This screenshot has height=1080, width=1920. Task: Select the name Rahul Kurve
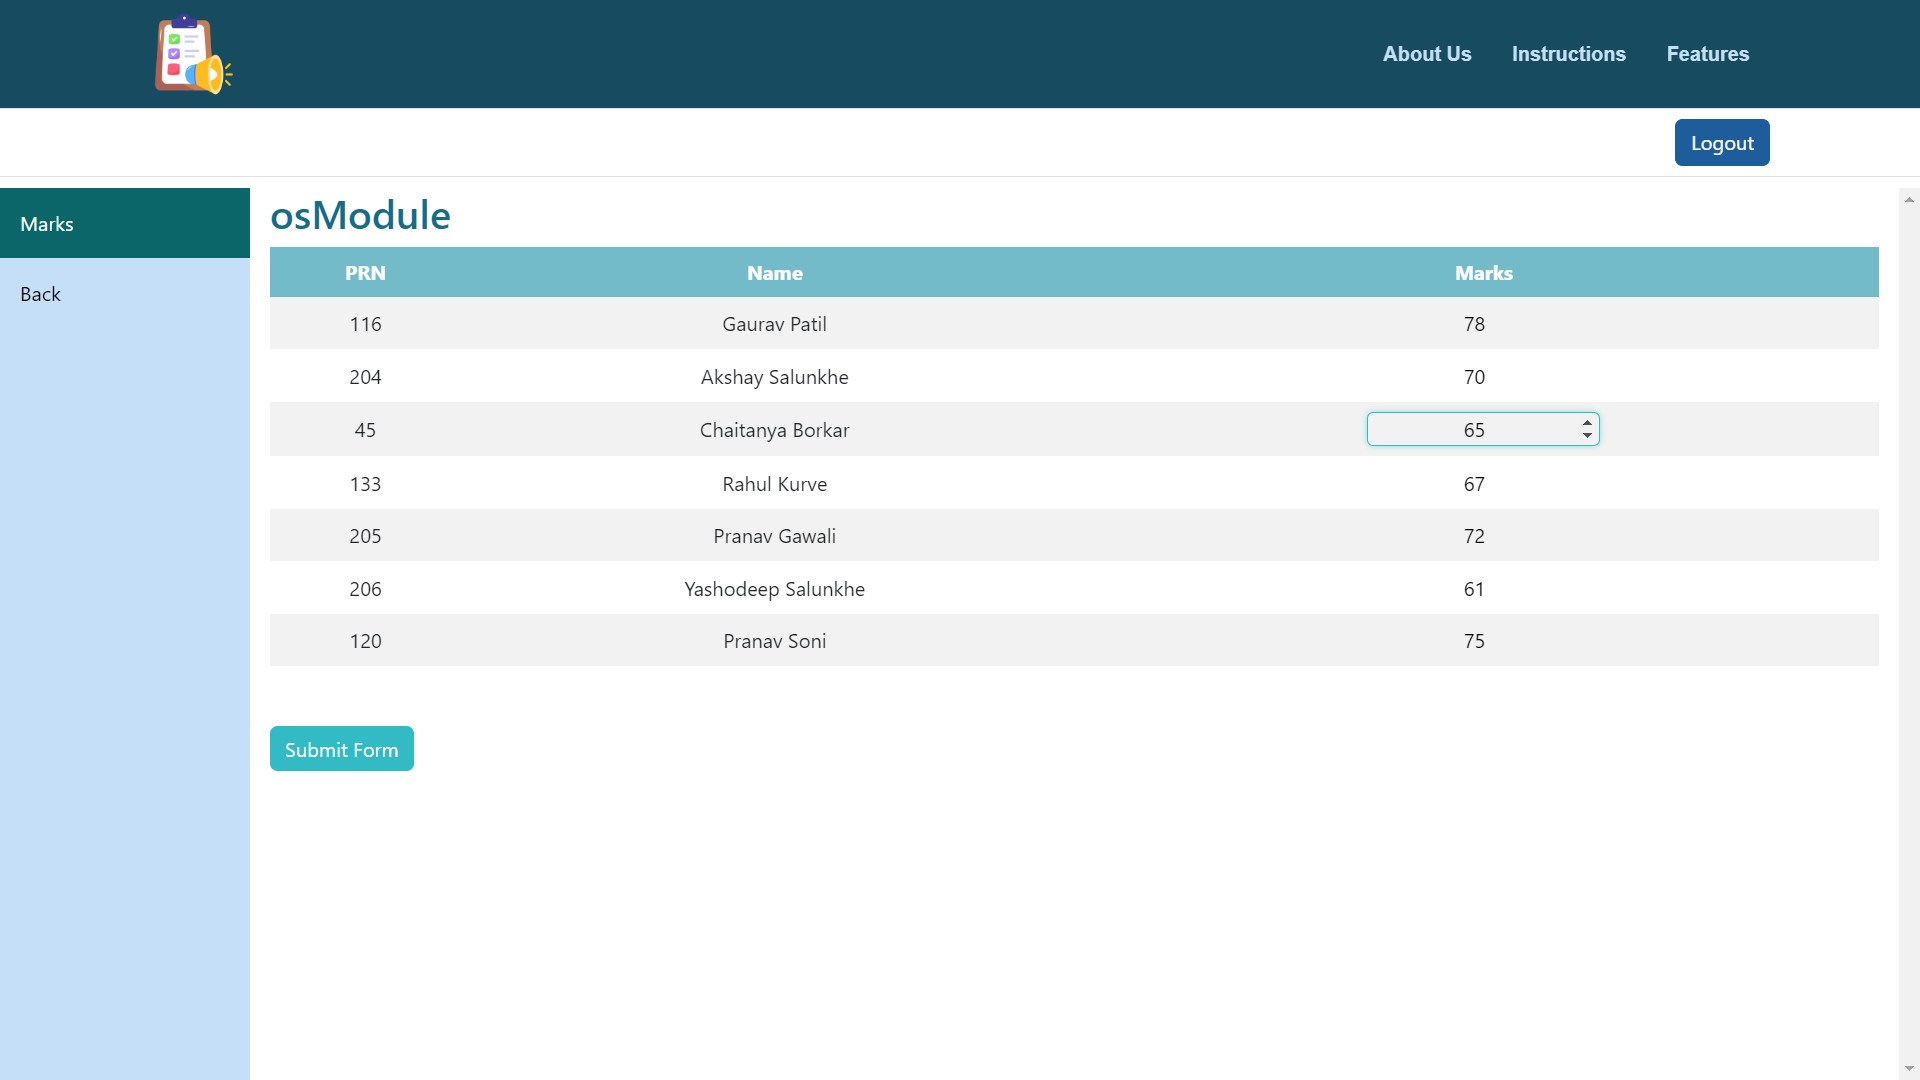[774, 484]
